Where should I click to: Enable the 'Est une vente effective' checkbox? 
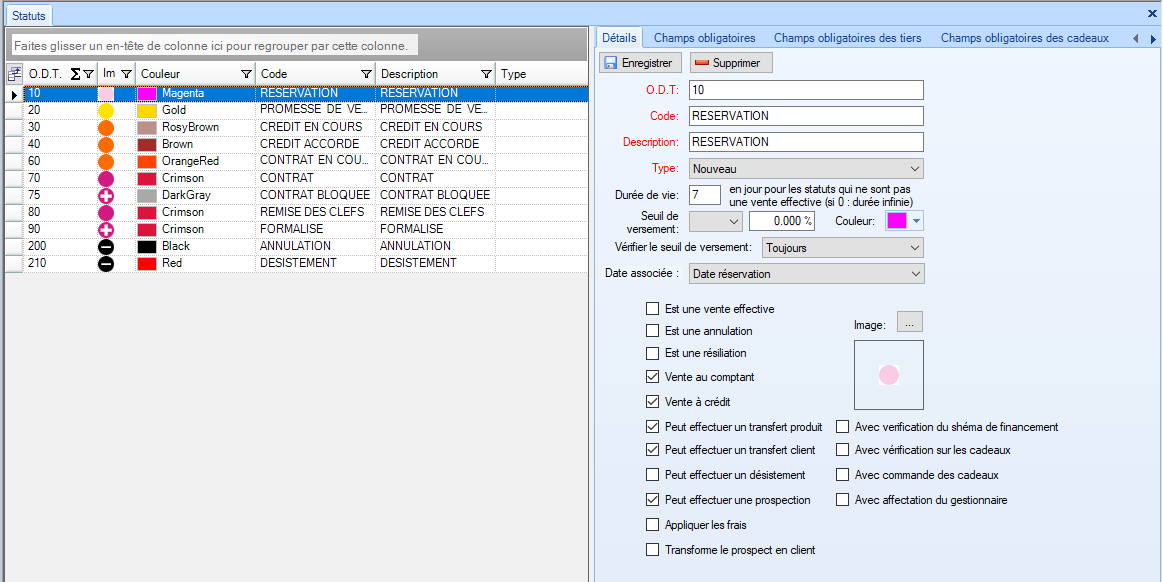[x=653, y=309]
